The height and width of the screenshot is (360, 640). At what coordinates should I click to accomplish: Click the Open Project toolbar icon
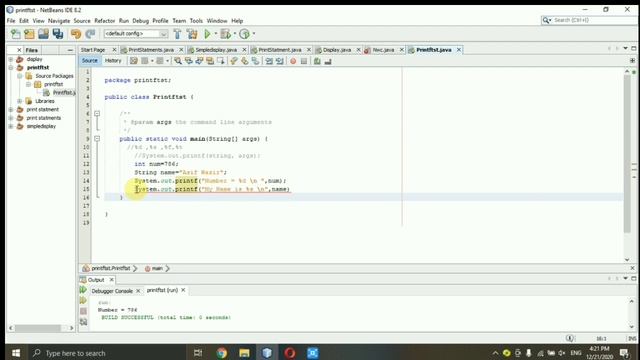(x=43, y=34)
